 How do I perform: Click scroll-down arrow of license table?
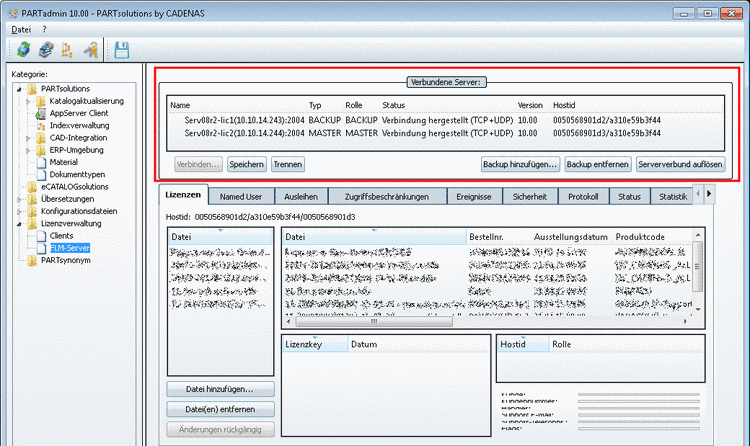[698, 310]
